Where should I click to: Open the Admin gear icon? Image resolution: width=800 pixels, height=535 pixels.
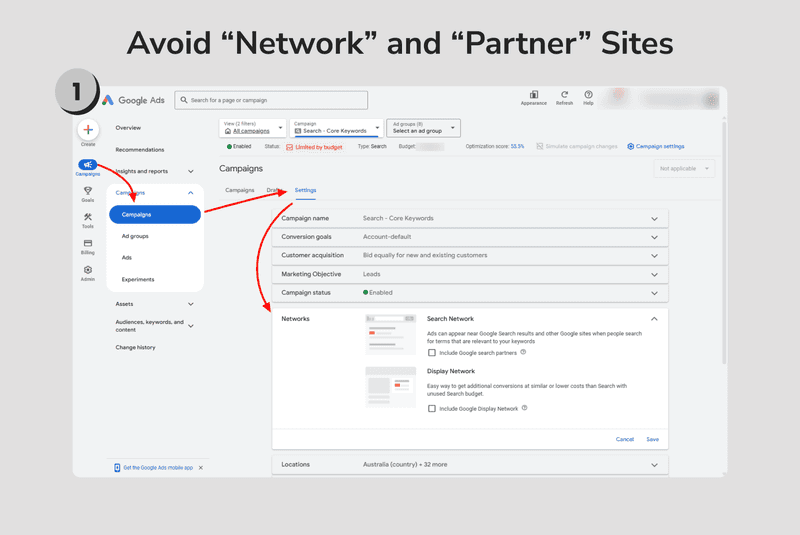tap(88, 270)
